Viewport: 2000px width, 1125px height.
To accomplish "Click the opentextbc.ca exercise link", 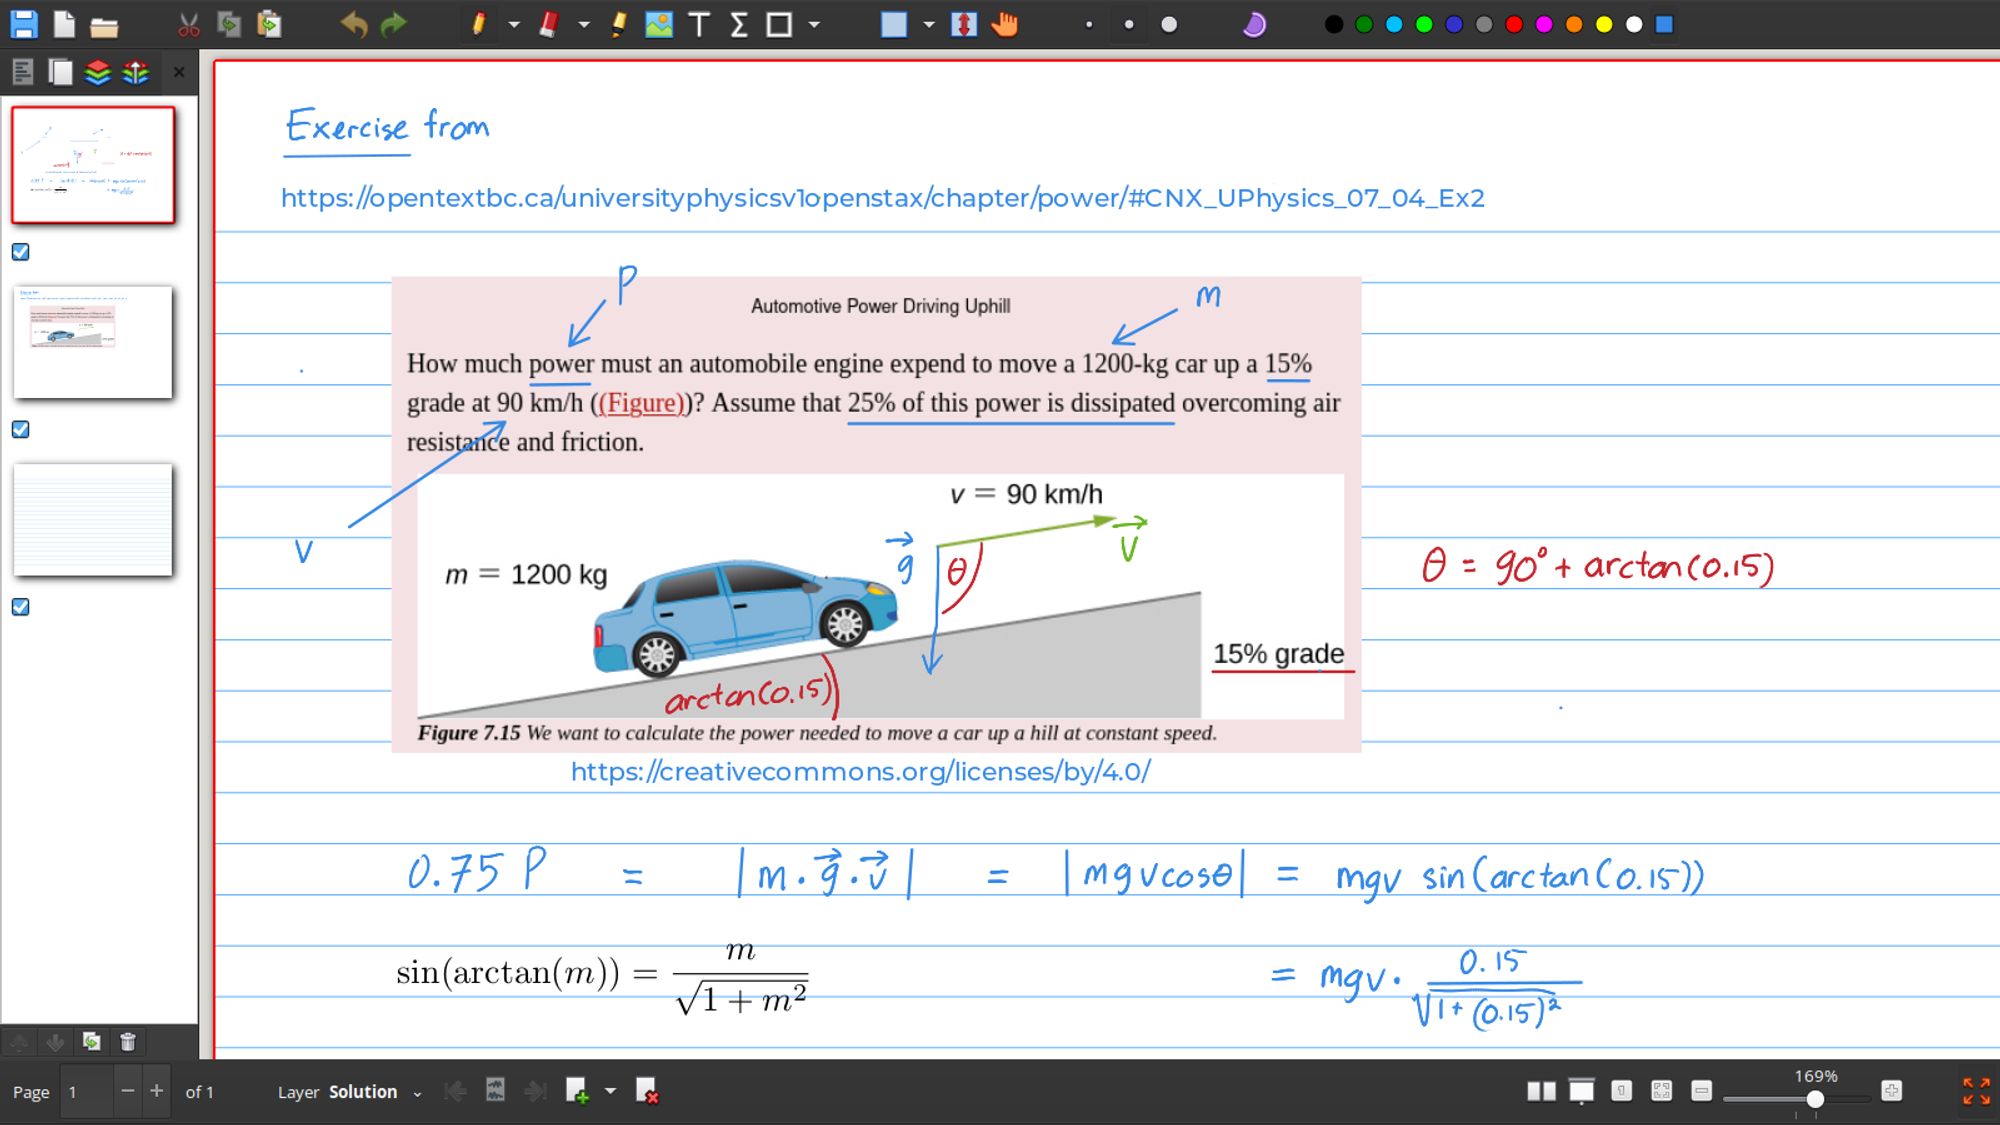I will [880, 196].
